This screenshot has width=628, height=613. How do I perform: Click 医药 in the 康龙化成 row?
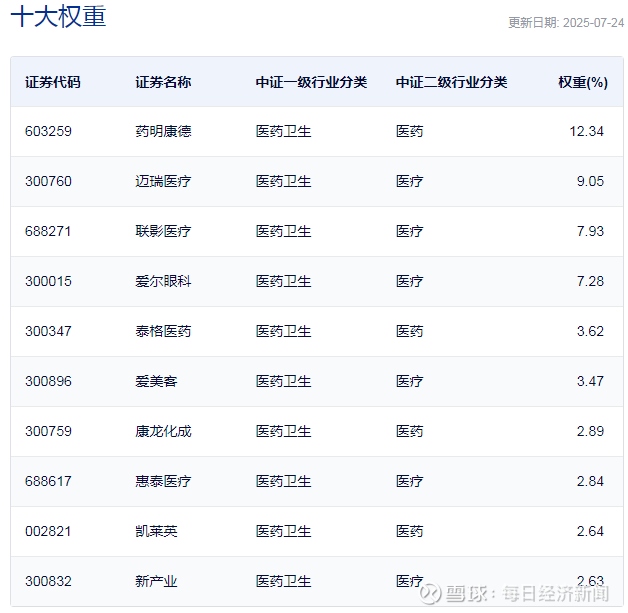pos(410,432)
